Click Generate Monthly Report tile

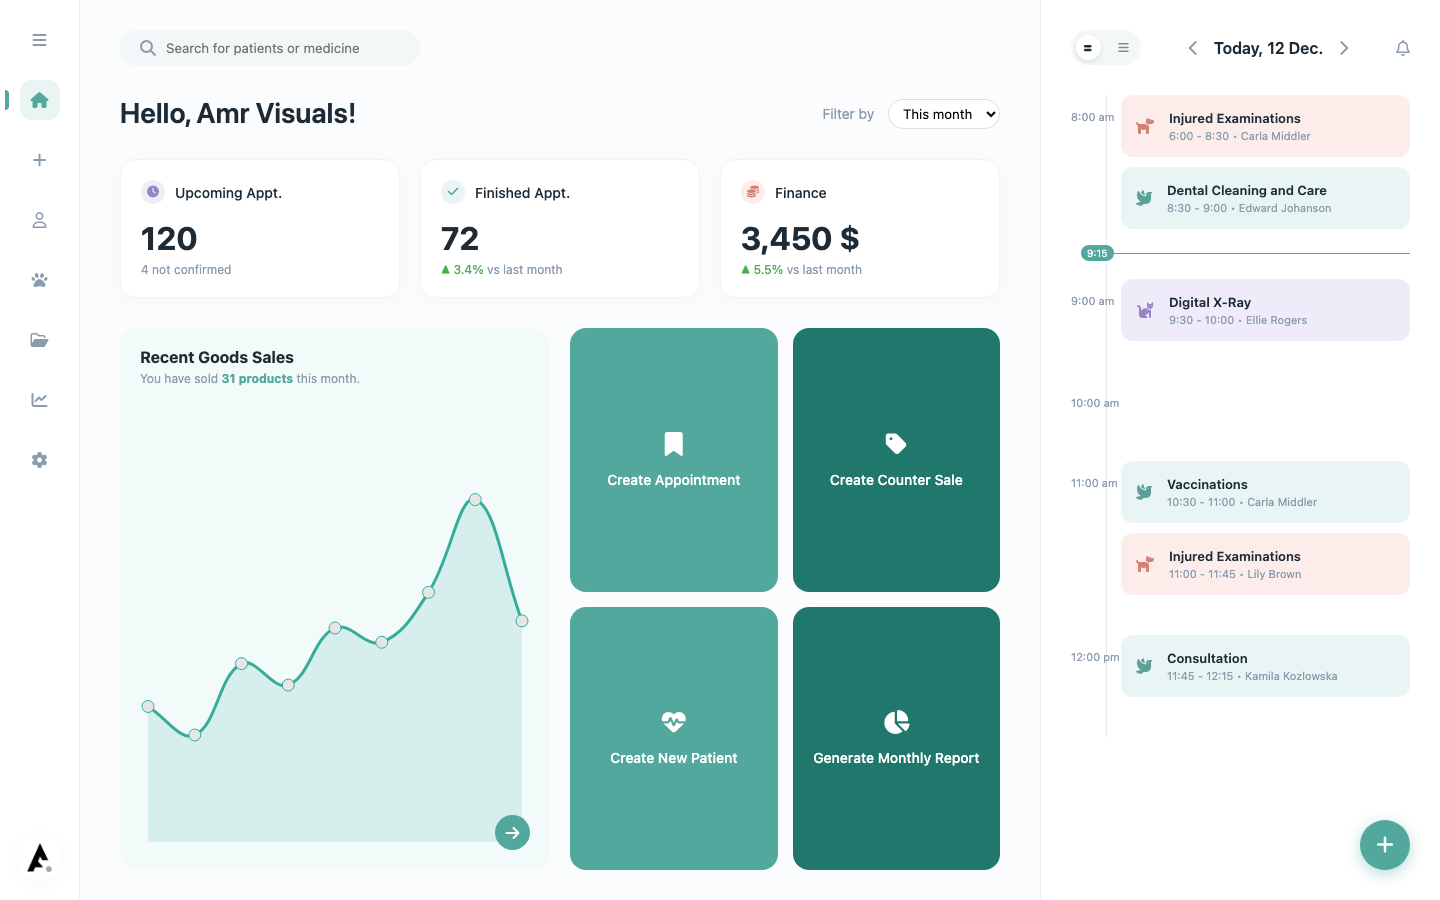click(896, 738)
